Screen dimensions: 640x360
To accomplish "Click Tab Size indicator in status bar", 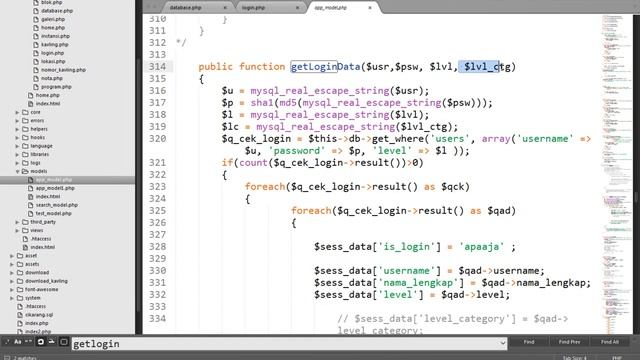I will 574,358.
